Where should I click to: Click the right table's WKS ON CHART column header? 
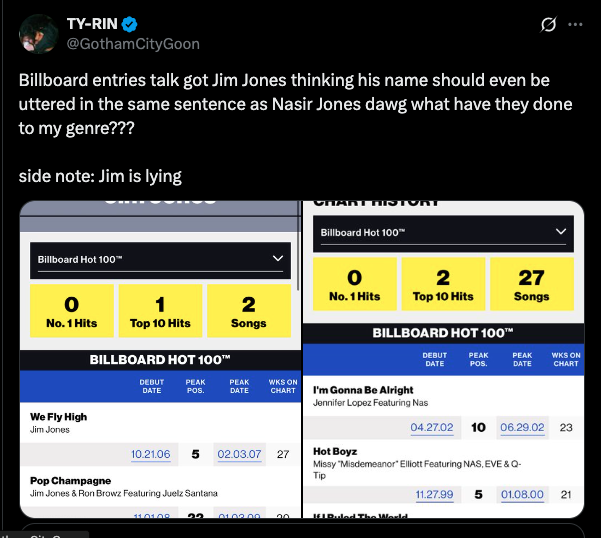point(566,359)
